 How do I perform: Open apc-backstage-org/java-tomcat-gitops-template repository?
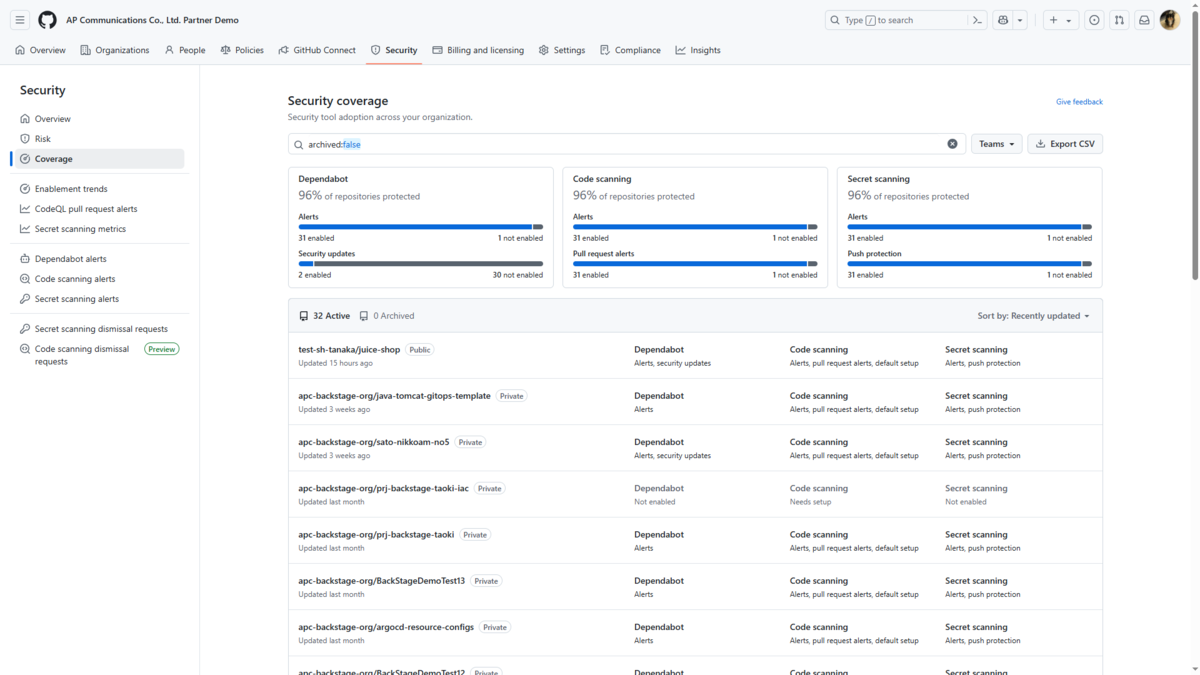point(394,396)
